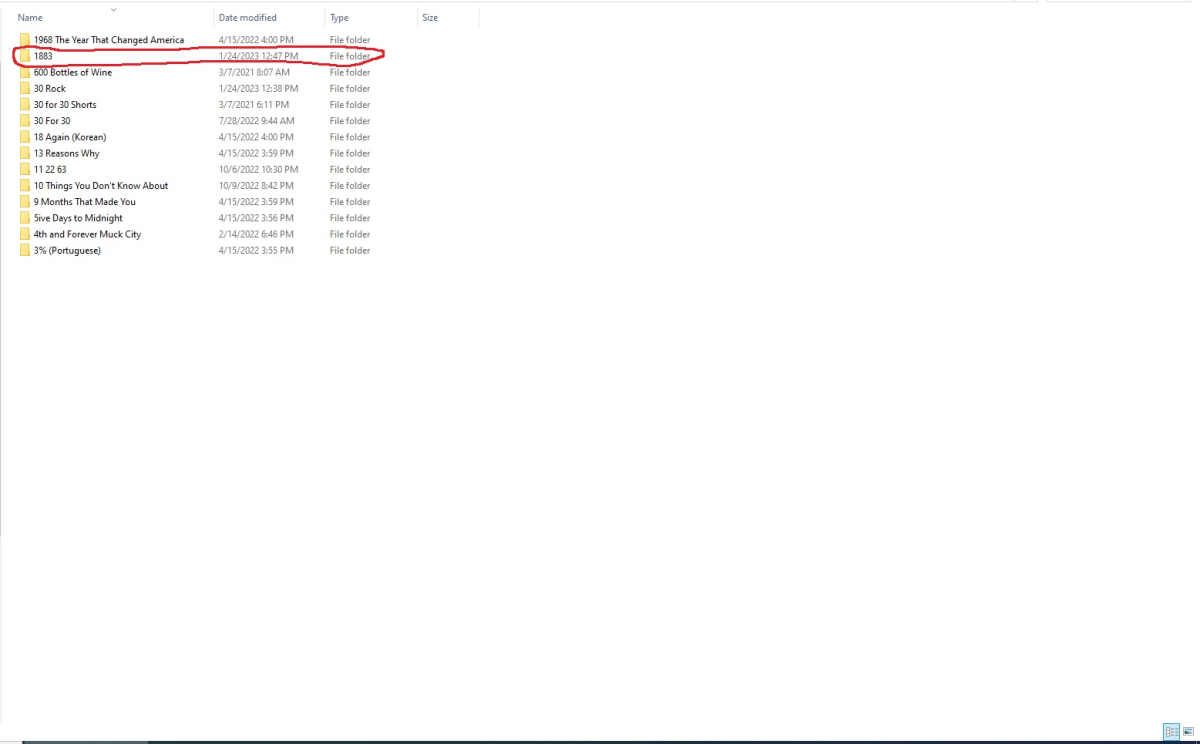Open the 11 22 63 folder icon

click(25, 169)
